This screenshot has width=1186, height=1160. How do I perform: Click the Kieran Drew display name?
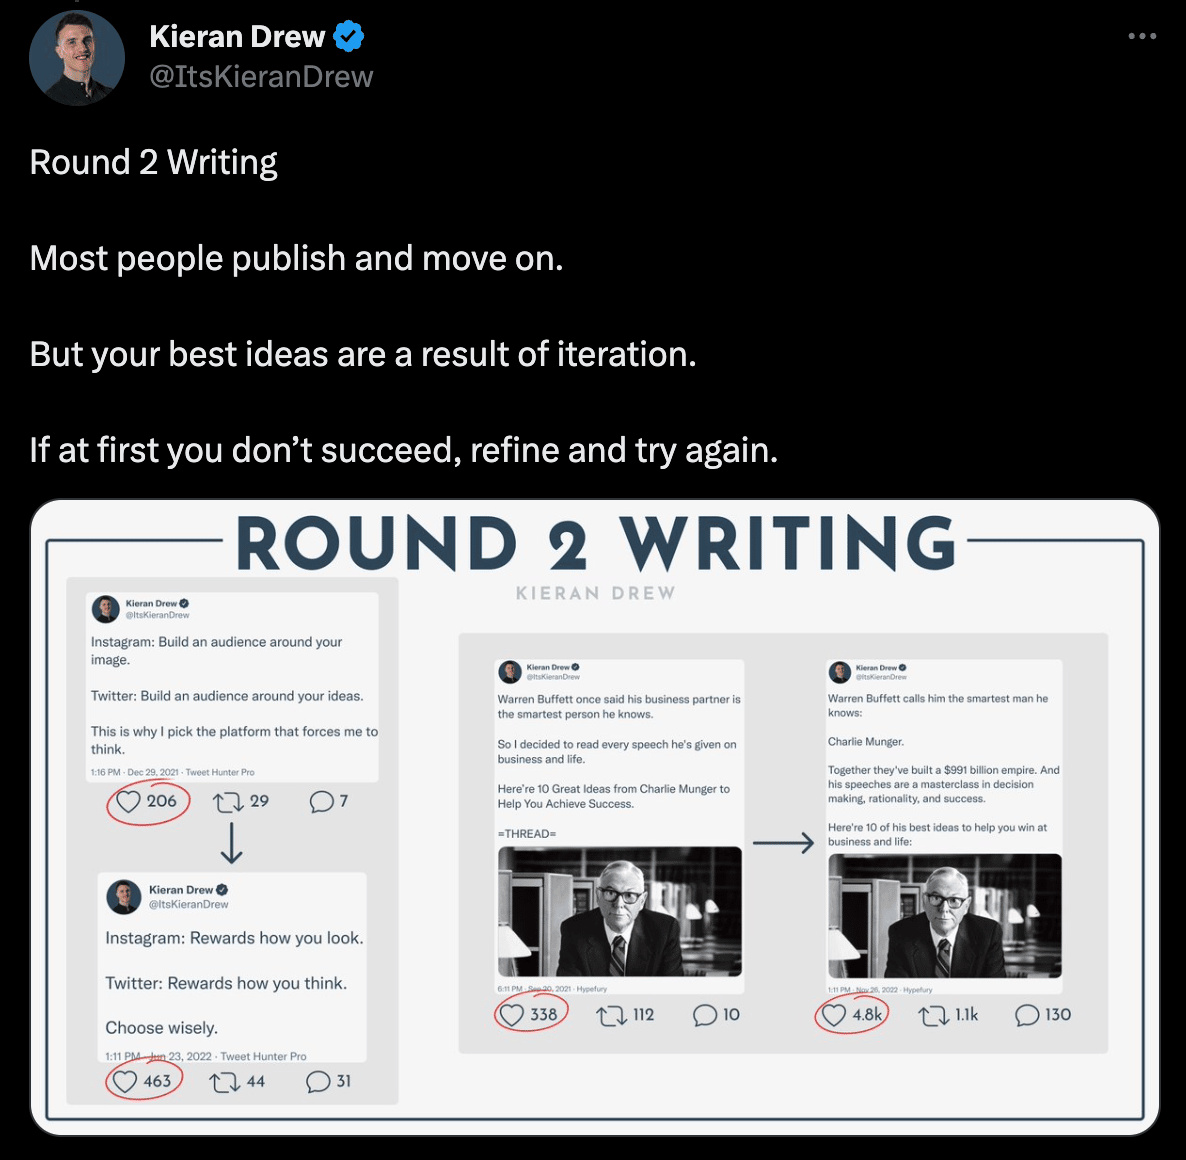(x=238, y=36)
